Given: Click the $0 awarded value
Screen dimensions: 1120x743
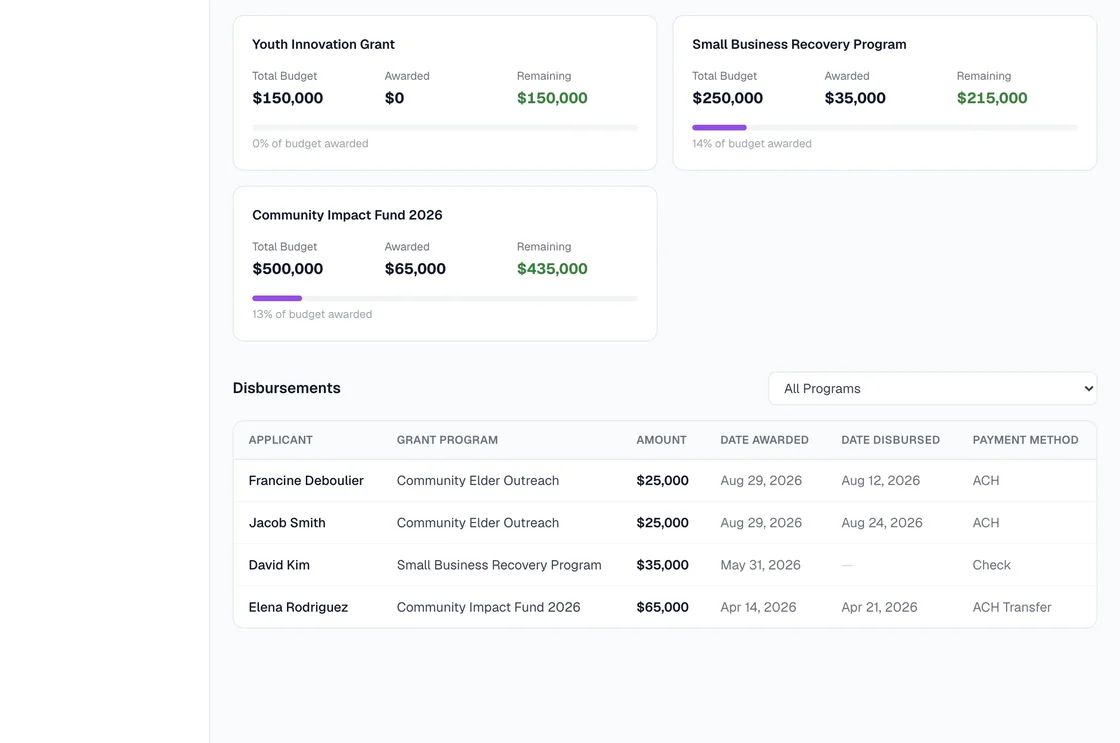Looking at the screenshot, I should click(394, 98).
